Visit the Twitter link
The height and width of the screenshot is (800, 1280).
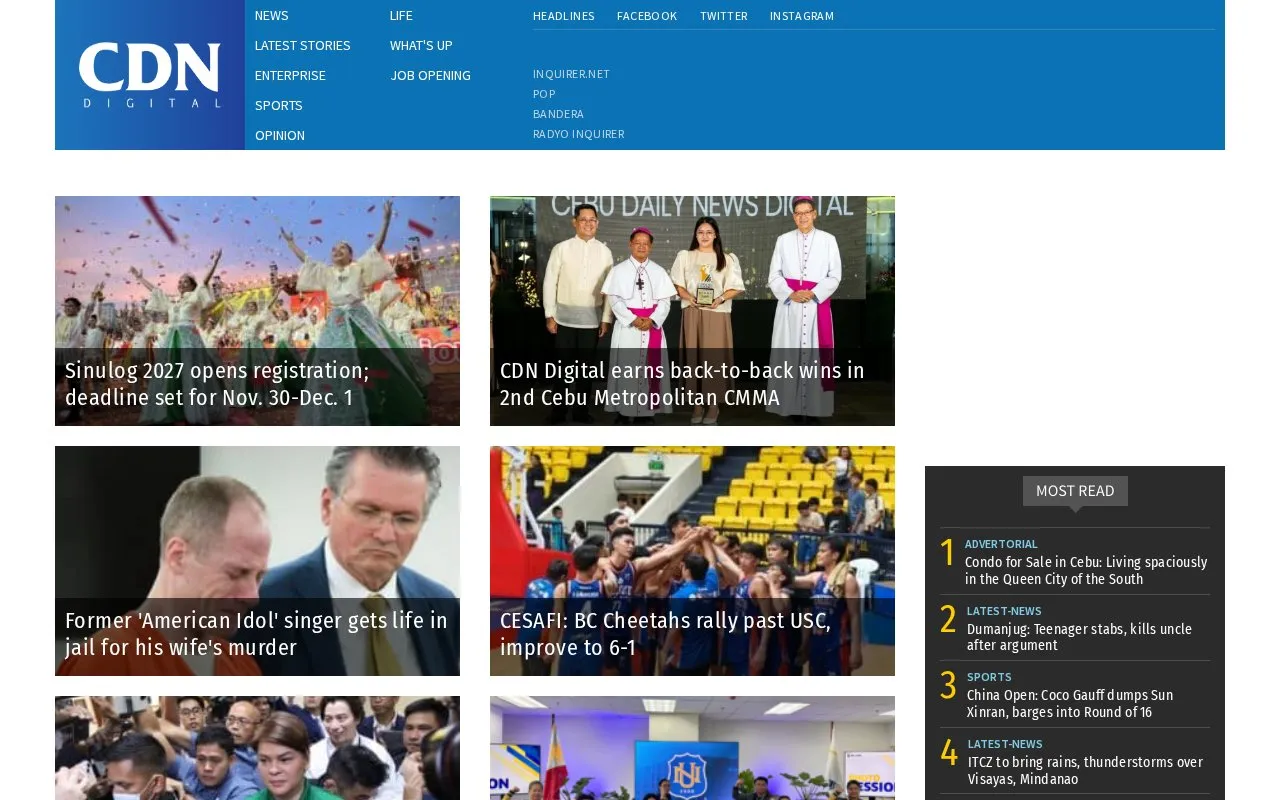point(724,16)
